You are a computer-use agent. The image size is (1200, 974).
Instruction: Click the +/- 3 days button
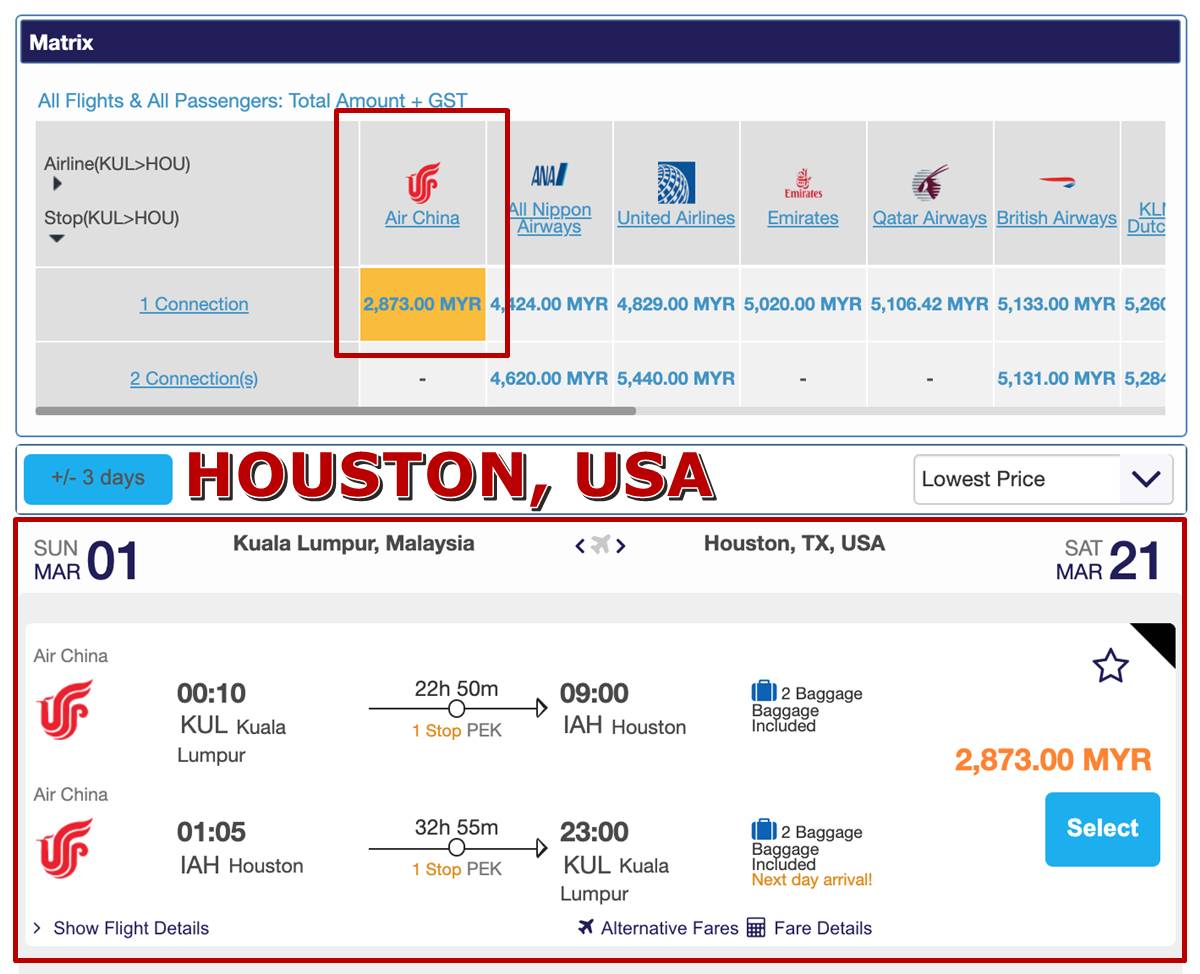point(98,478)
